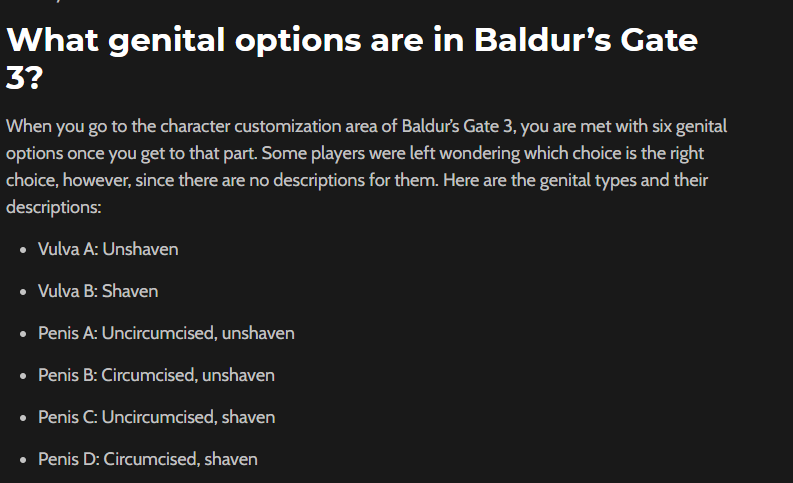
Task: Click the words "six genital options" in the paragraph
Action: click(670, 127)
